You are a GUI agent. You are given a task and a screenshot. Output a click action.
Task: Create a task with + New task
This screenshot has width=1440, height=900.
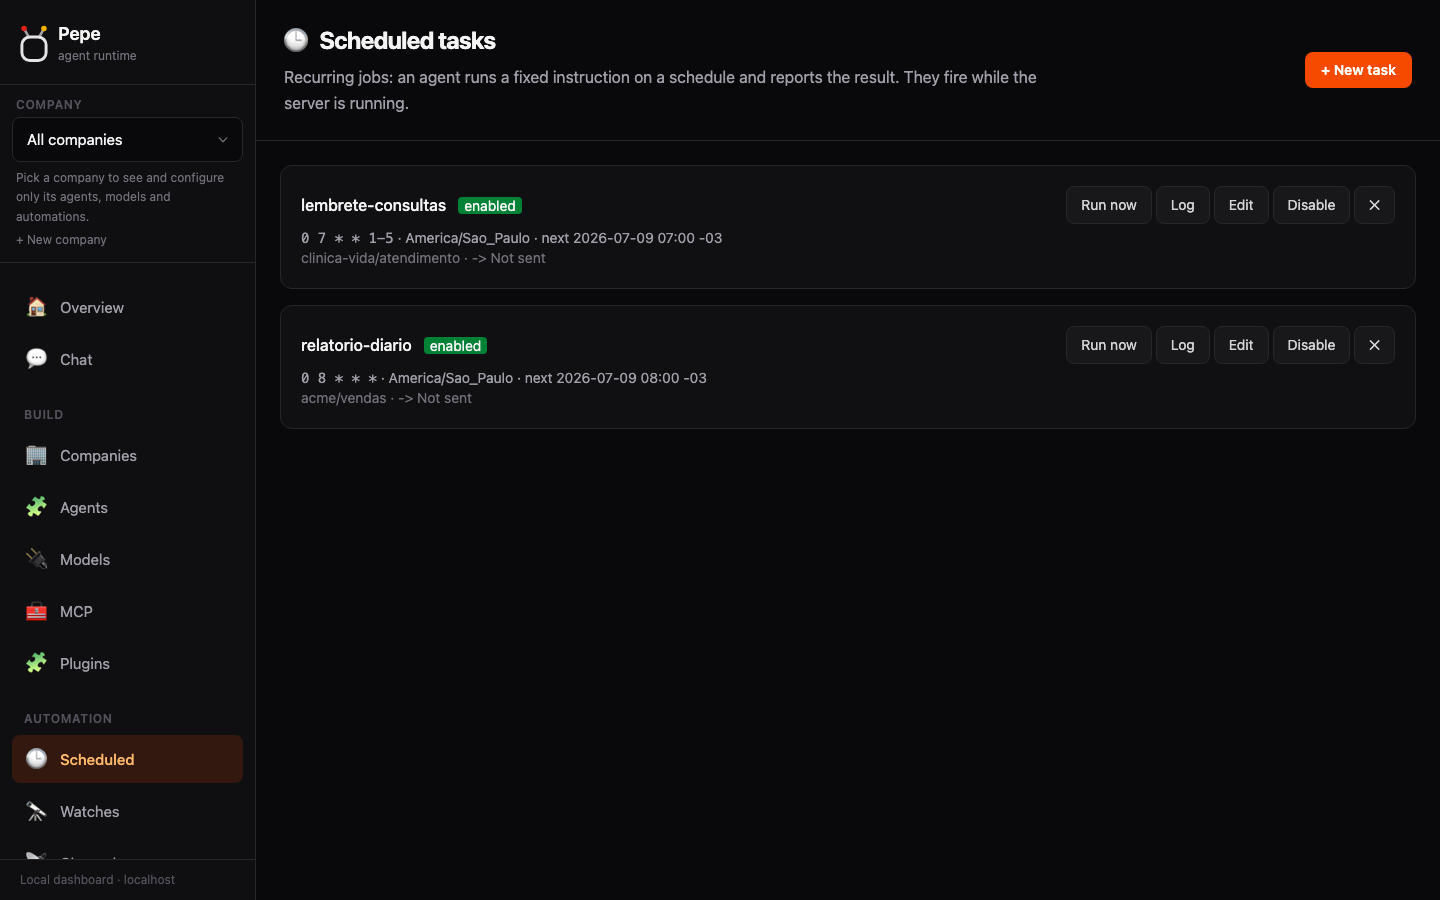(1358, 70)
